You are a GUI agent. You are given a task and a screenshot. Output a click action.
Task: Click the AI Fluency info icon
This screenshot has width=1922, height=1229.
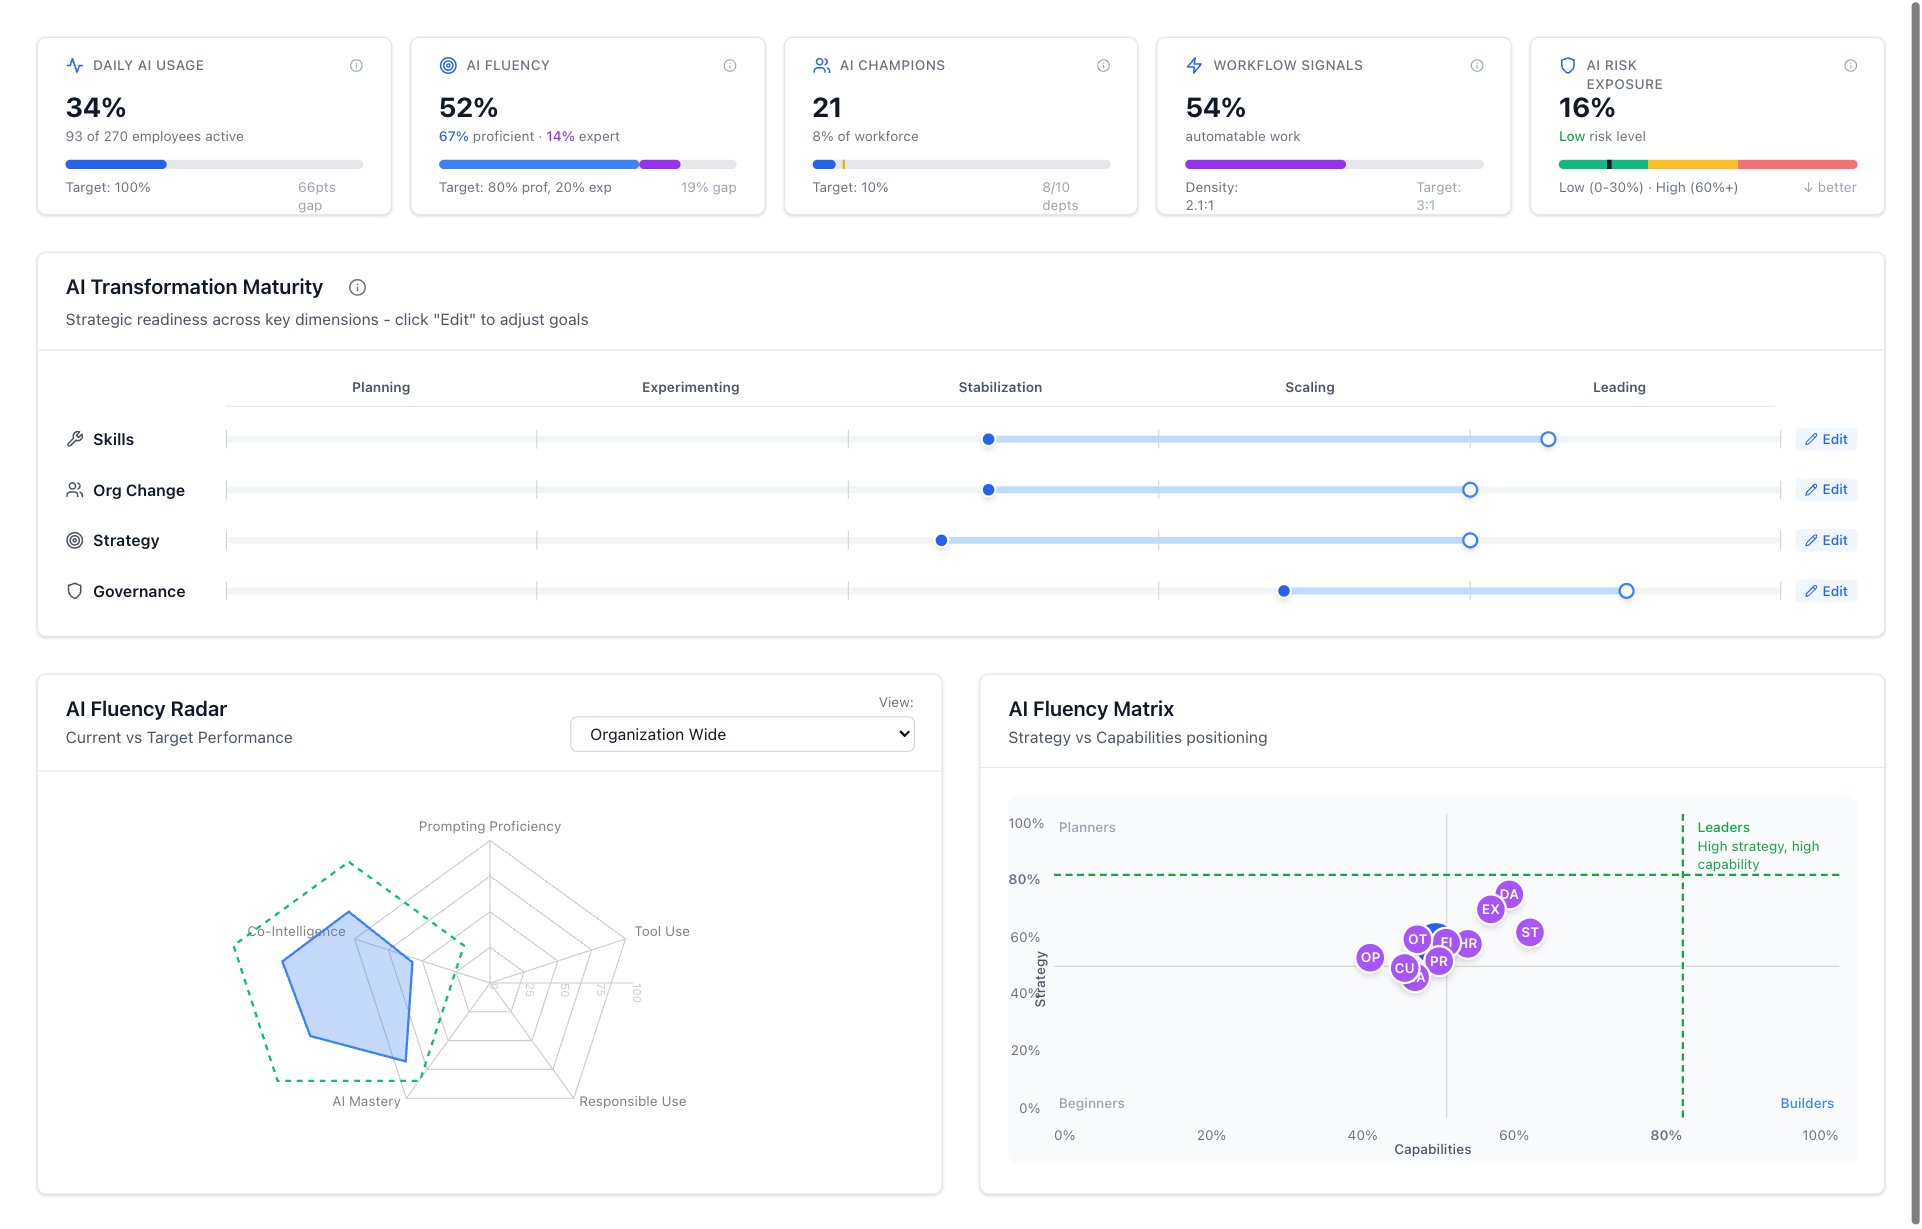[730, 66]
